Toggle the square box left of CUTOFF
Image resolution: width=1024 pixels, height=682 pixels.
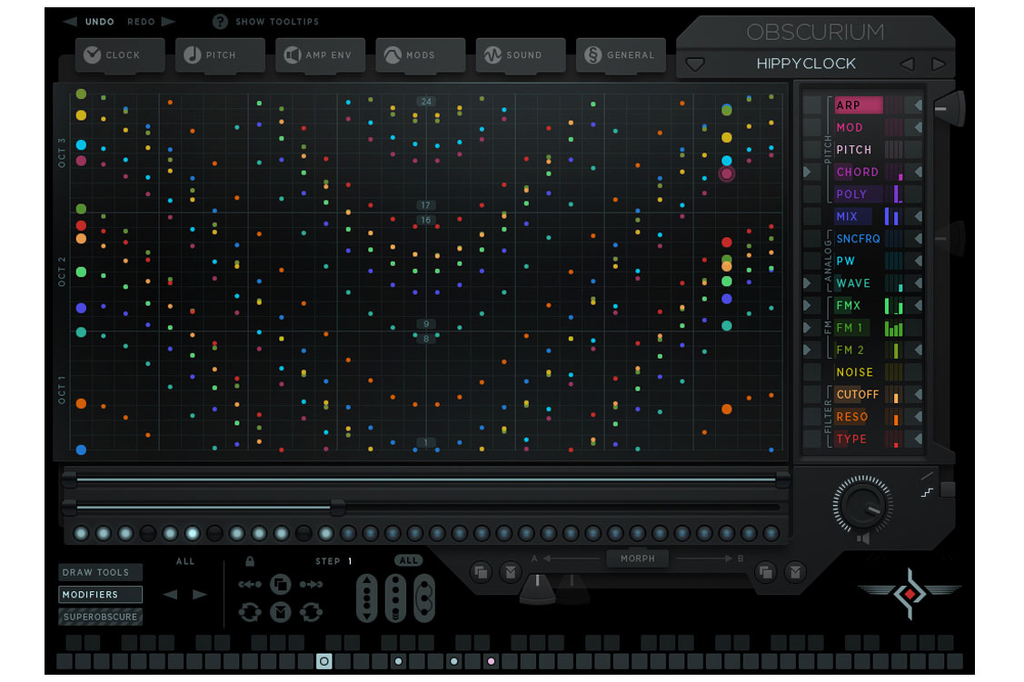coord(812,394)
